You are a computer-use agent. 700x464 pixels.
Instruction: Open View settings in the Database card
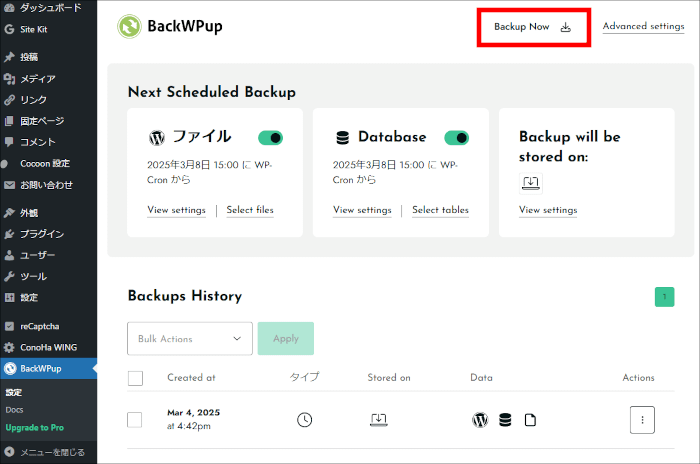[x=362, y=210]
